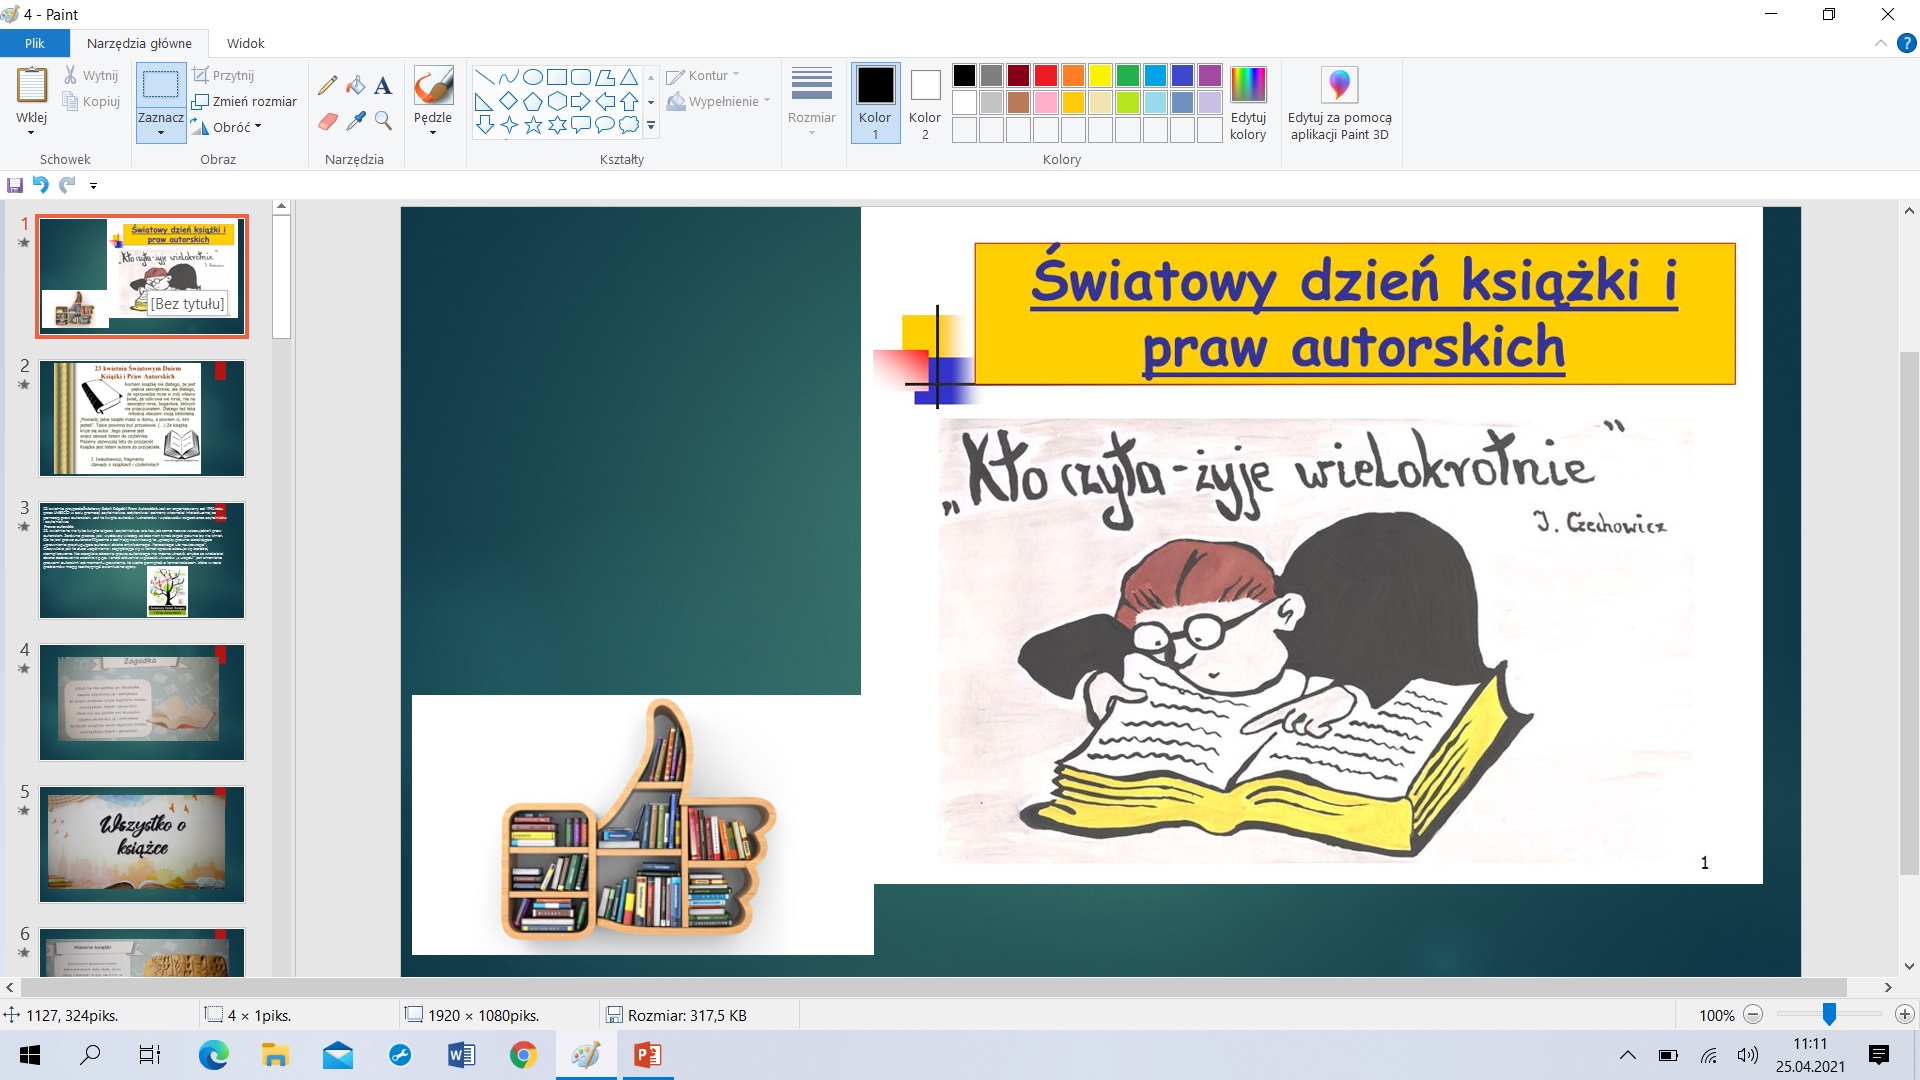Click the zoom in plus button
This screenshot has height=1080, width=1920.
click(1904, 1015)
